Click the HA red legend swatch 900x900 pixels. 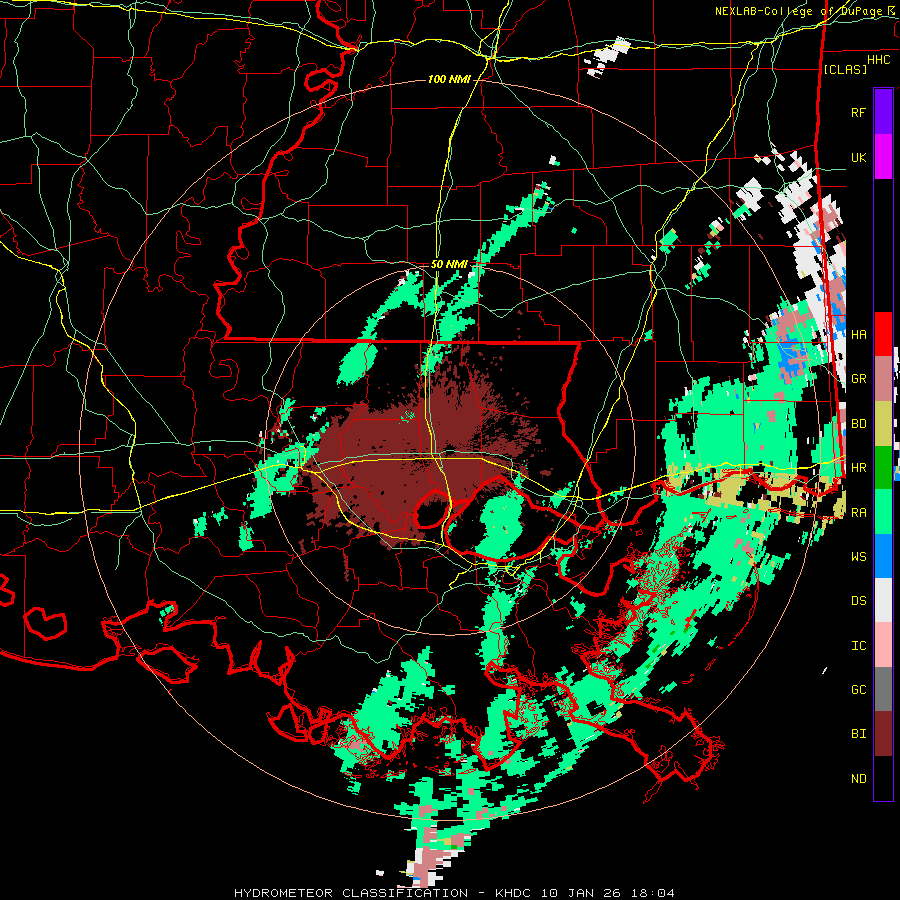pos(883,334)
